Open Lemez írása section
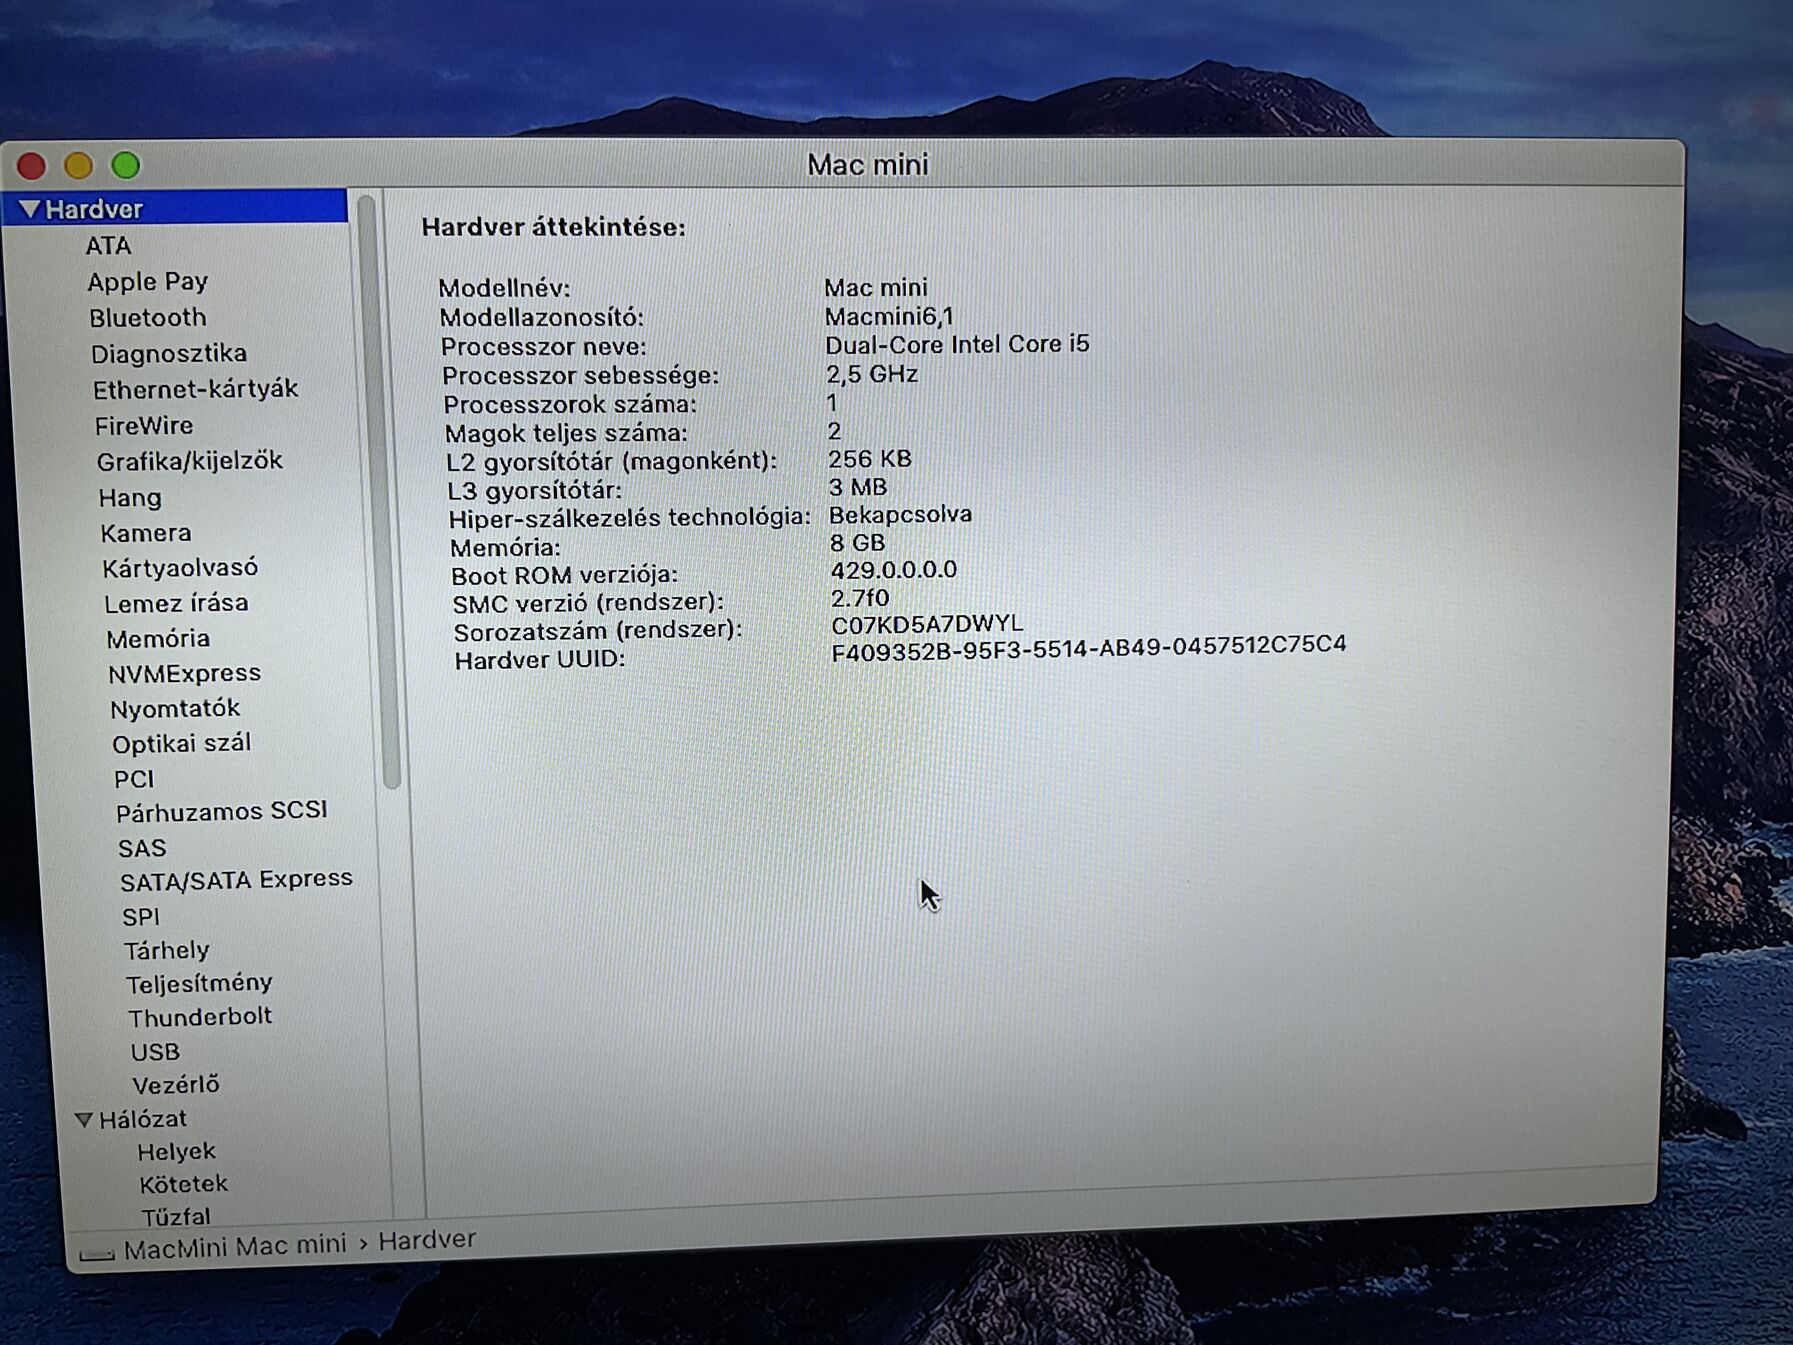The height and width of the screenshot is (1345, 1793). (176, 603)
